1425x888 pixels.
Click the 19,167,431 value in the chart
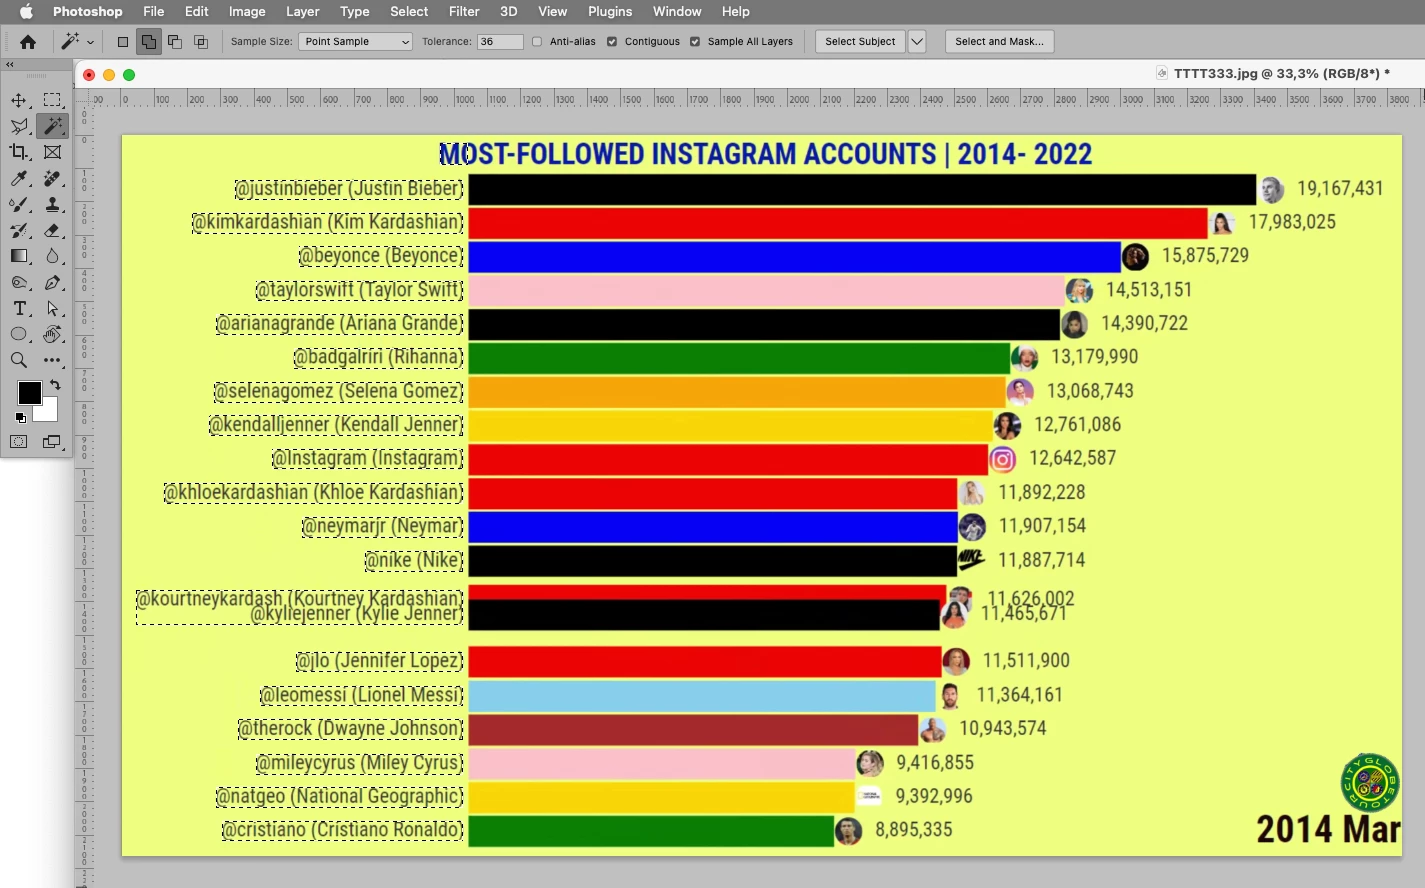[1340, 189]
